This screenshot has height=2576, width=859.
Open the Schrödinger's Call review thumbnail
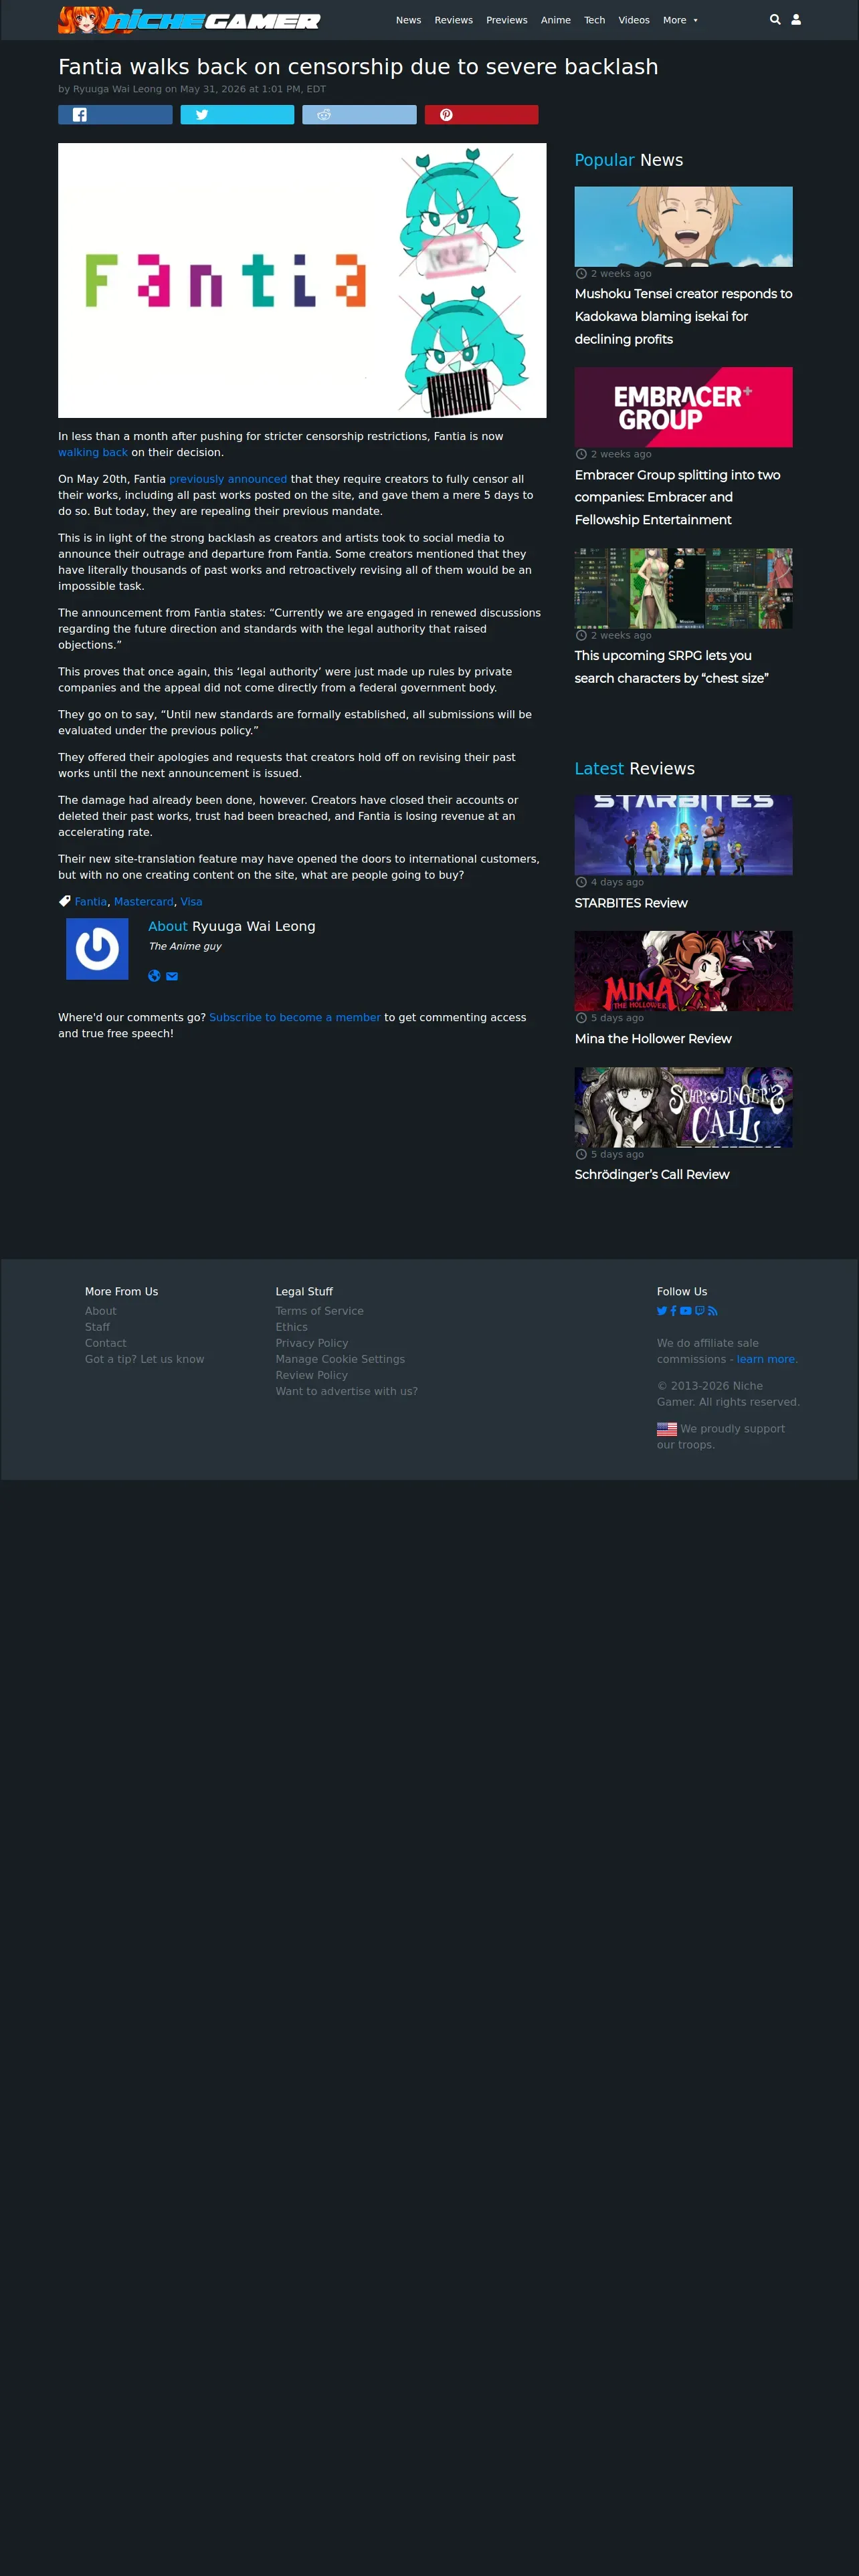tap(683, 1107)
